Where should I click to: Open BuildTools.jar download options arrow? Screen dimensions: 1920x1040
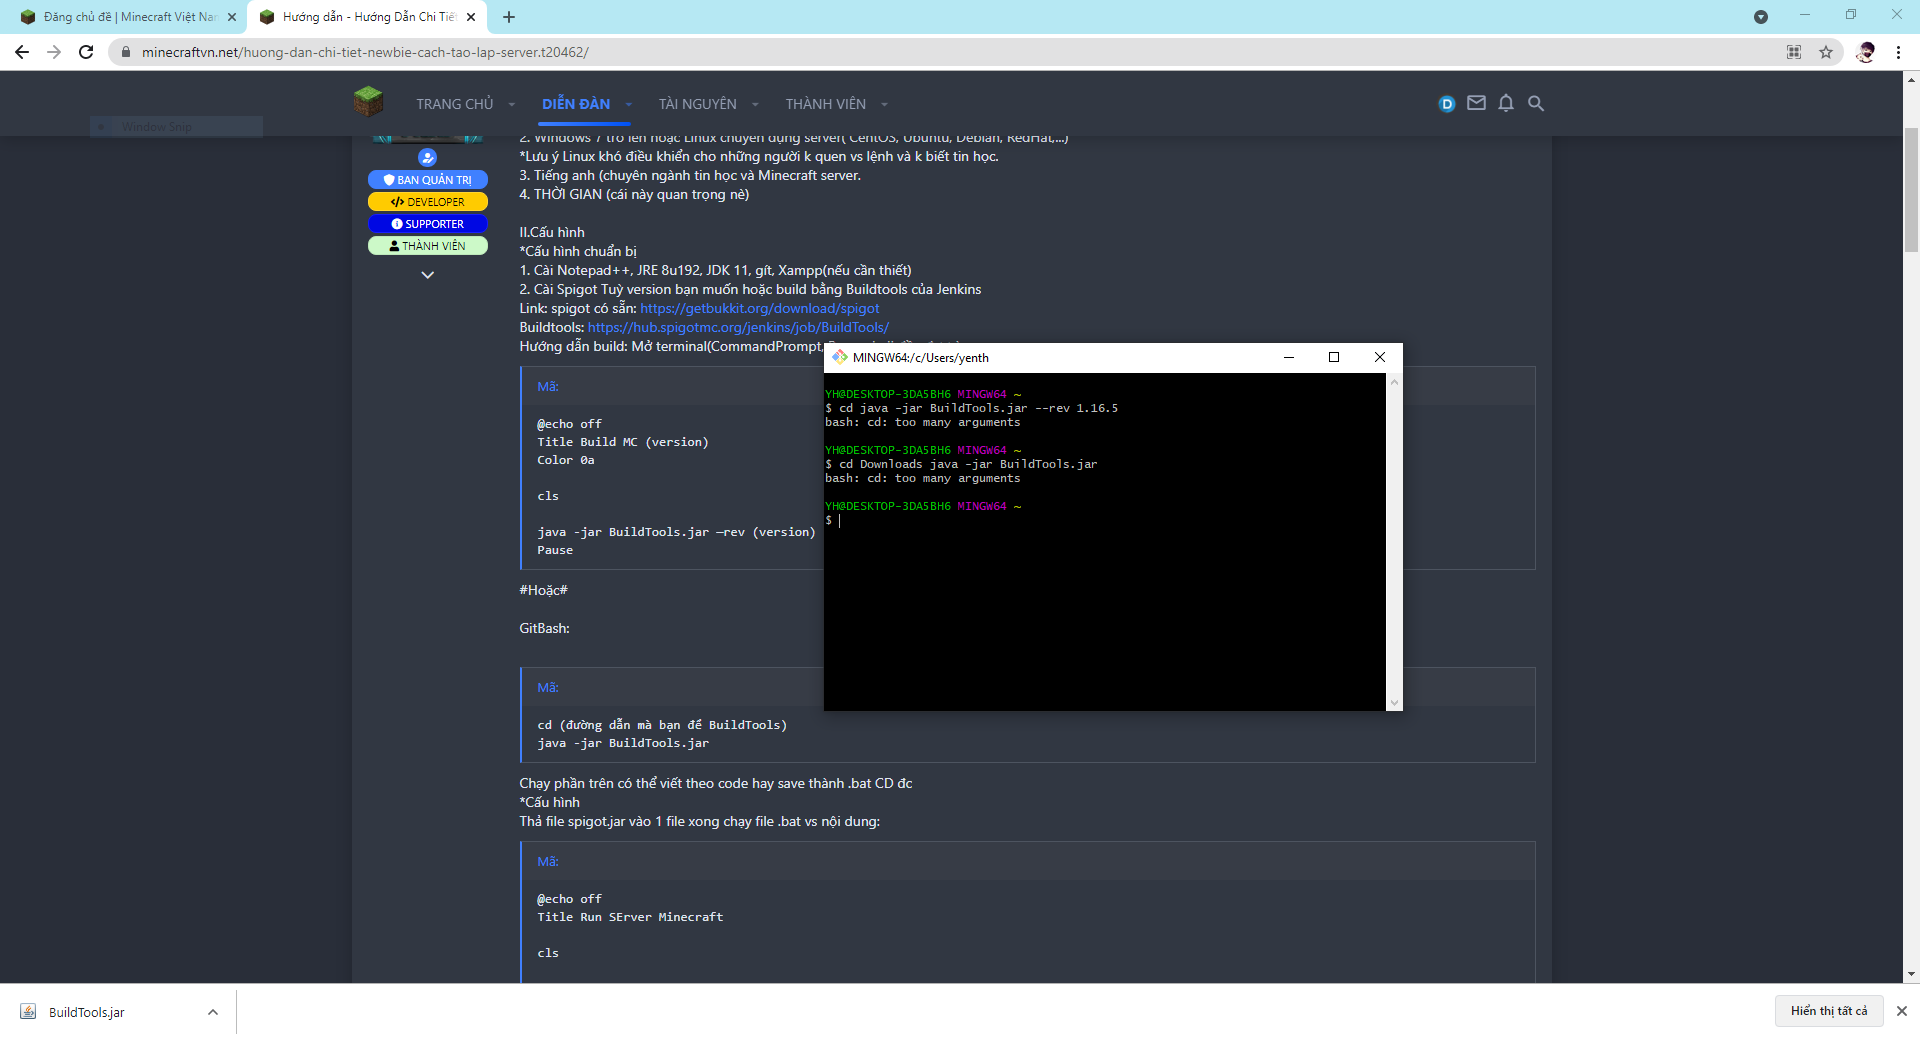coord(213,1012)
